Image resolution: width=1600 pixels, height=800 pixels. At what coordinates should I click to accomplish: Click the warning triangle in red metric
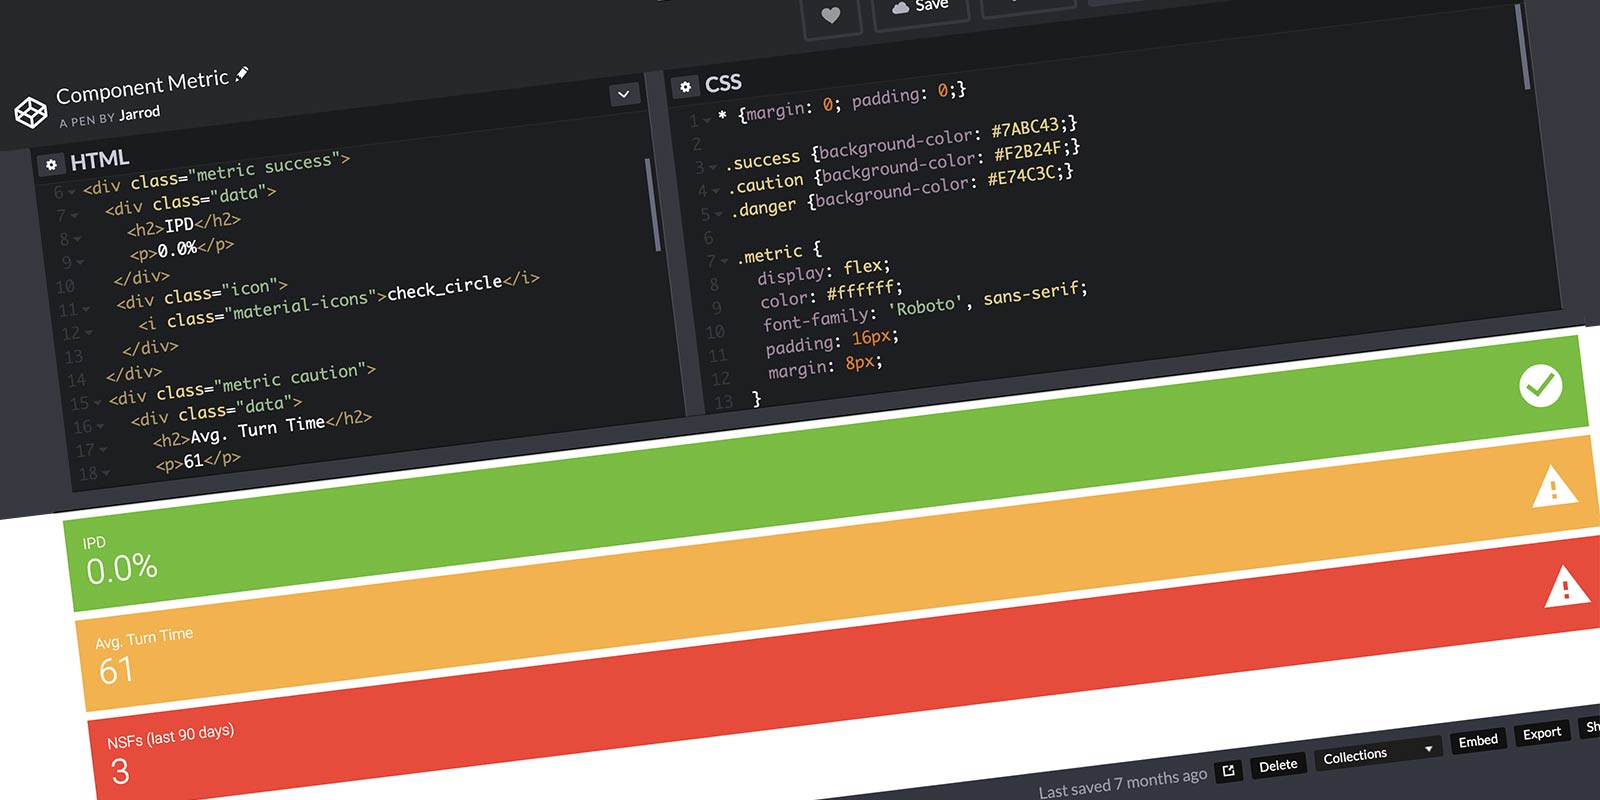coord(1566,587)
